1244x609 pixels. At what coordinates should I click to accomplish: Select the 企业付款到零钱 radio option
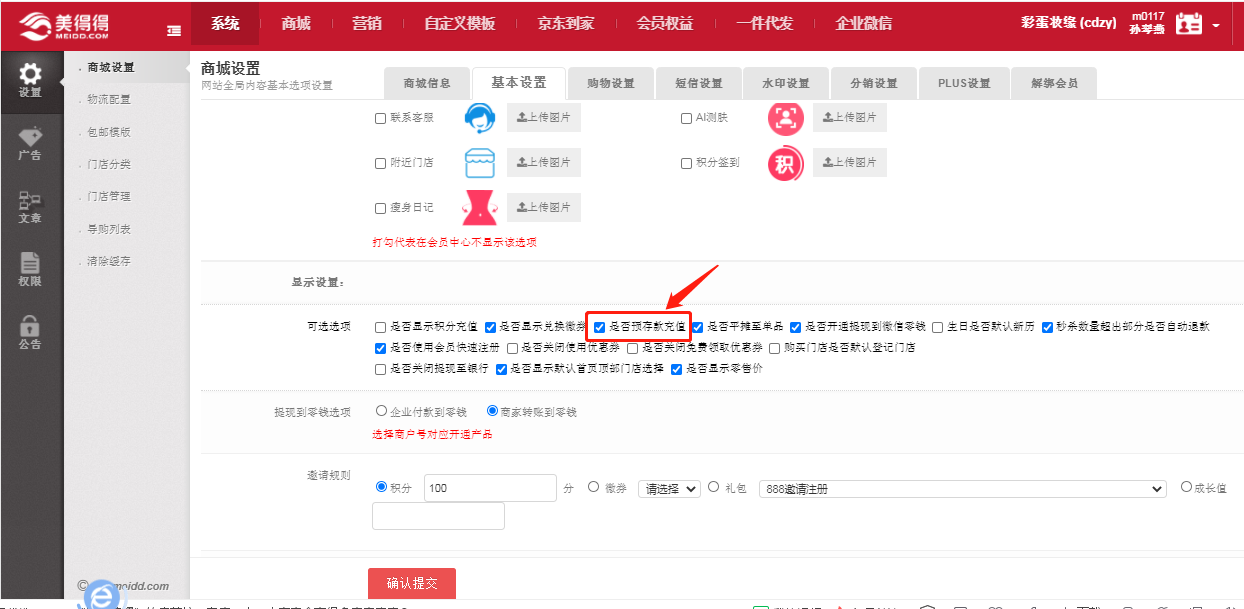click(381, 411)
